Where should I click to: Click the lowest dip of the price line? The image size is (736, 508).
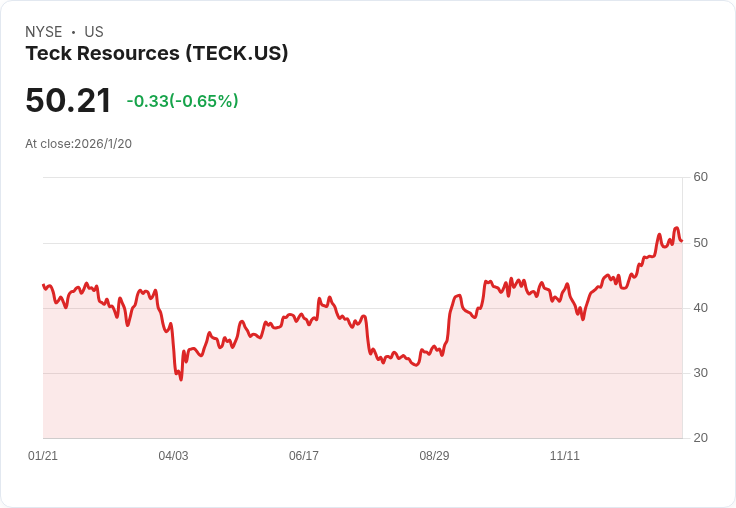point(181,380)
